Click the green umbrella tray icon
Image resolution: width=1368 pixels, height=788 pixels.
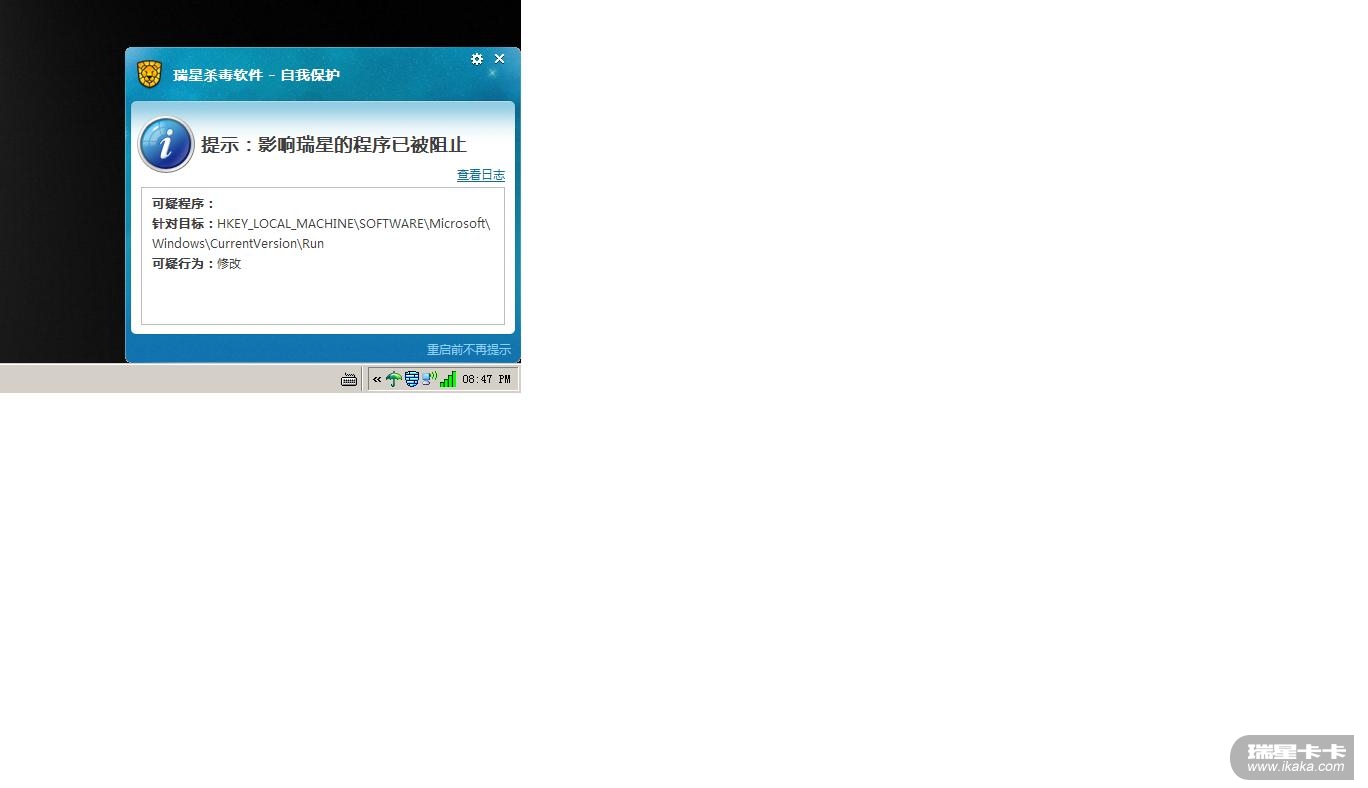tap(394, 379)
